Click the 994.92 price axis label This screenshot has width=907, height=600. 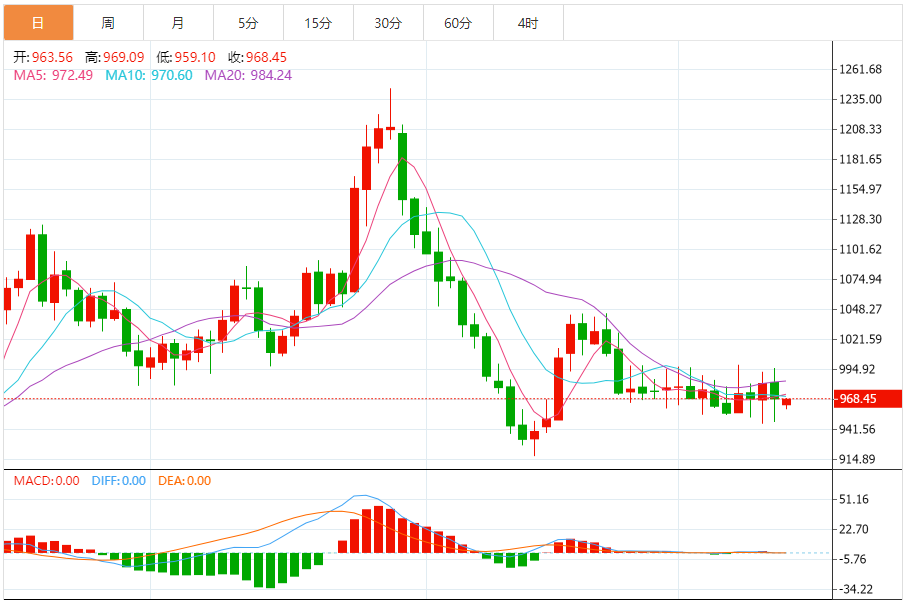[x=857, y=369]
